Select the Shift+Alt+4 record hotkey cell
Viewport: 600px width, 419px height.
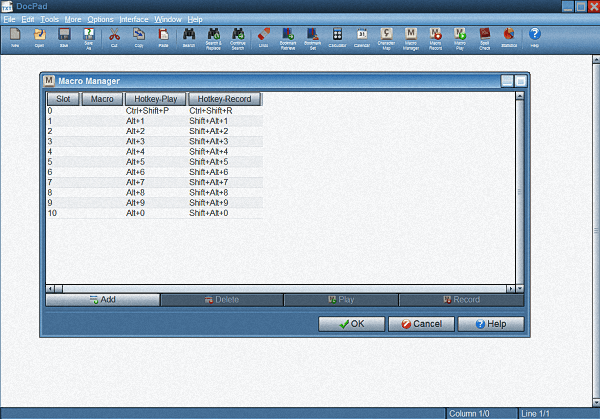tap(209, 152)
